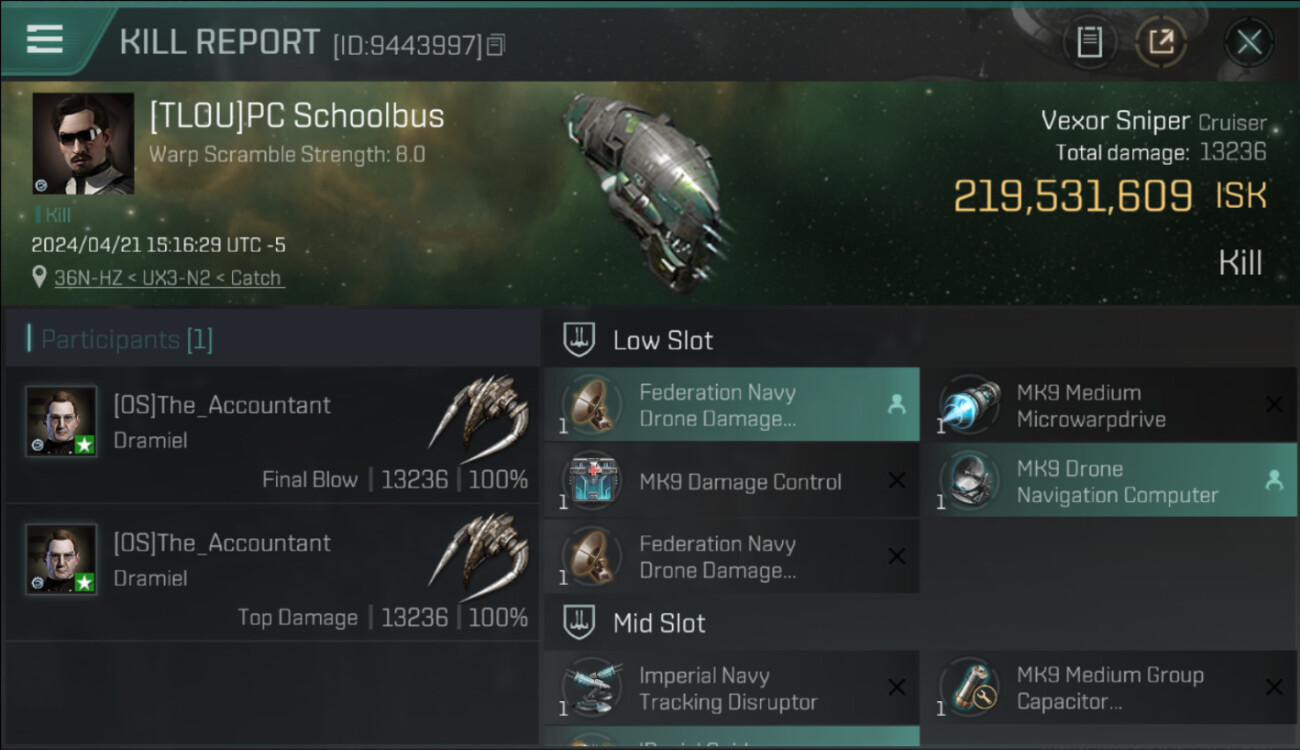Collapse the Mid Slot section
Viewport: 1300px width, 750px height.
click(x=580, y=624)
